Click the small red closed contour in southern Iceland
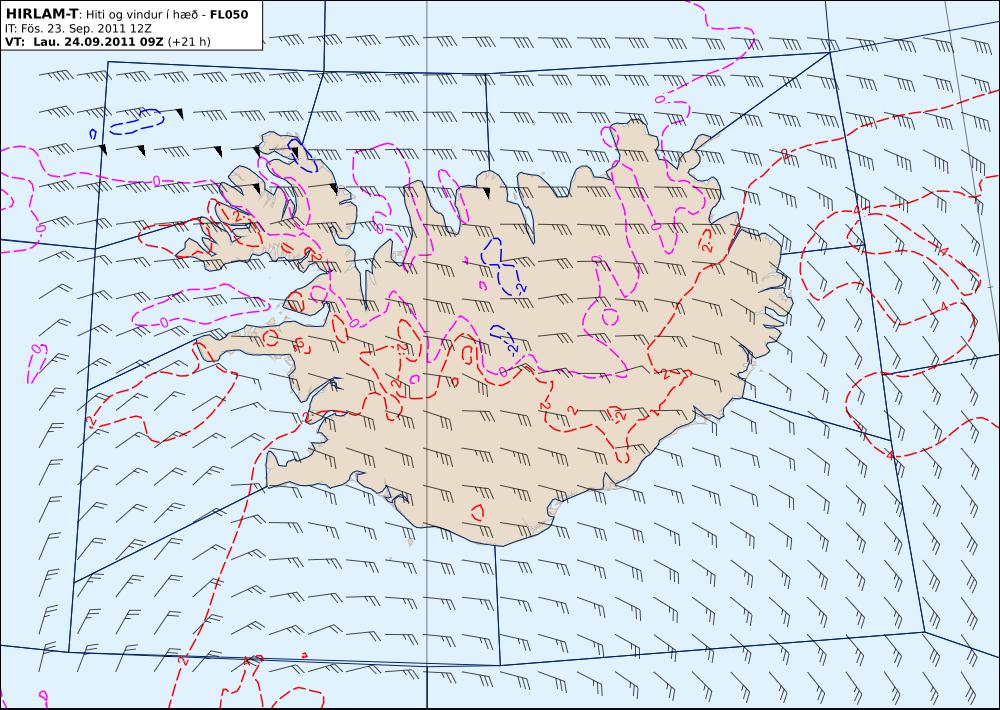1000x710 pixels. click(x=477, y=512)
